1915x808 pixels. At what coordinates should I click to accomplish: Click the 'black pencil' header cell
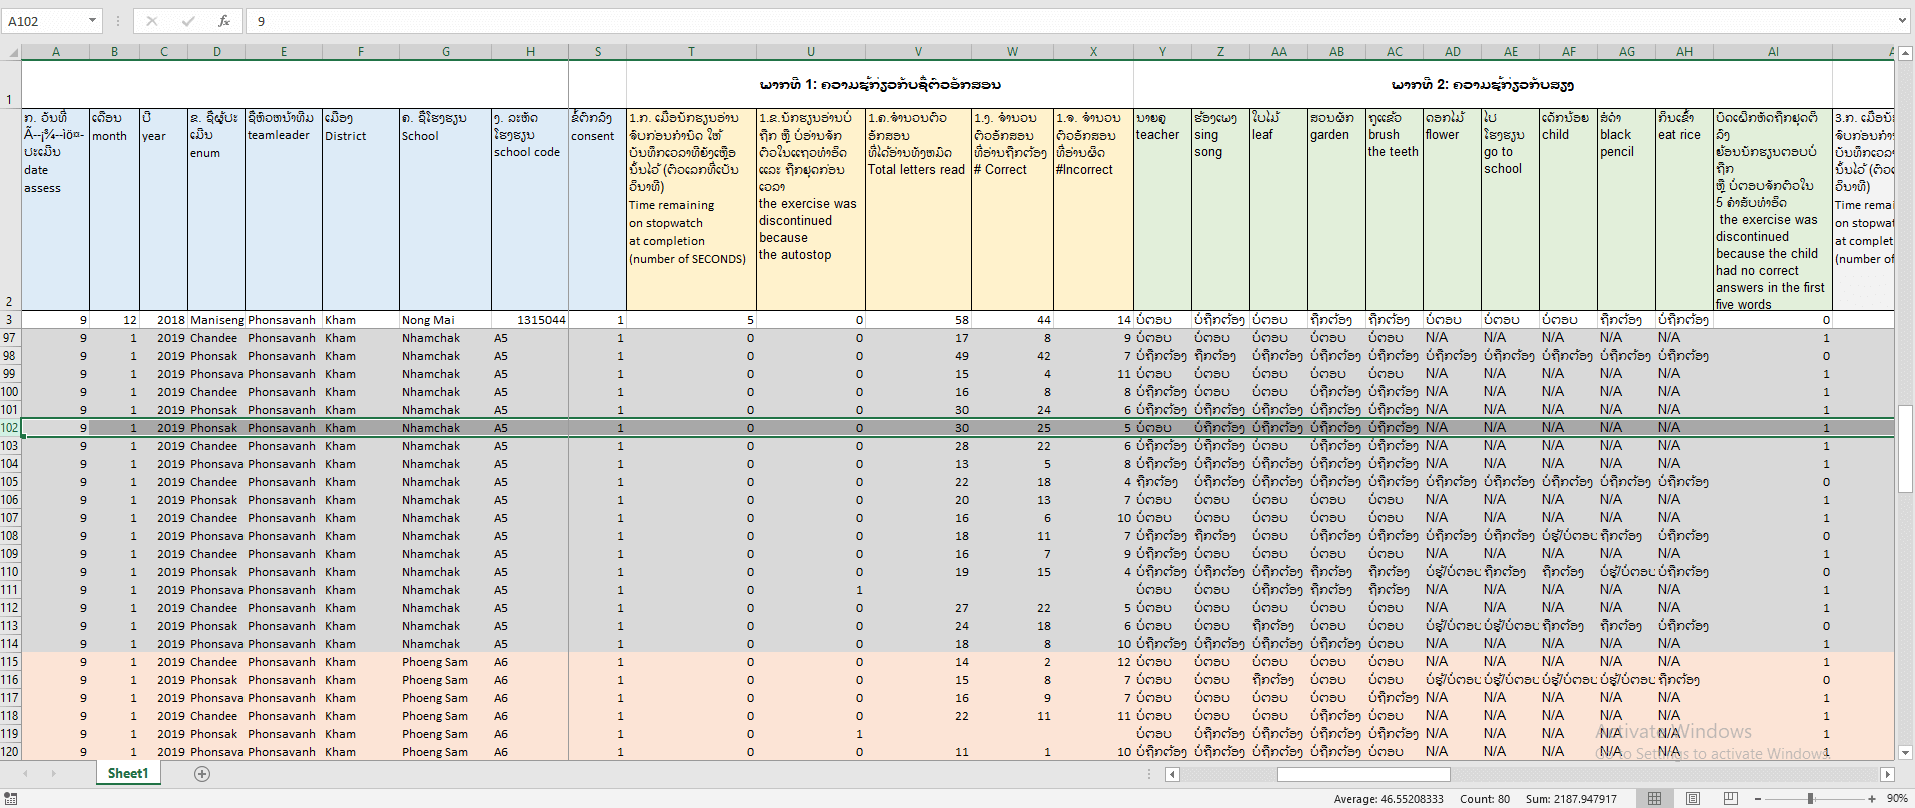click(1626, 209)
